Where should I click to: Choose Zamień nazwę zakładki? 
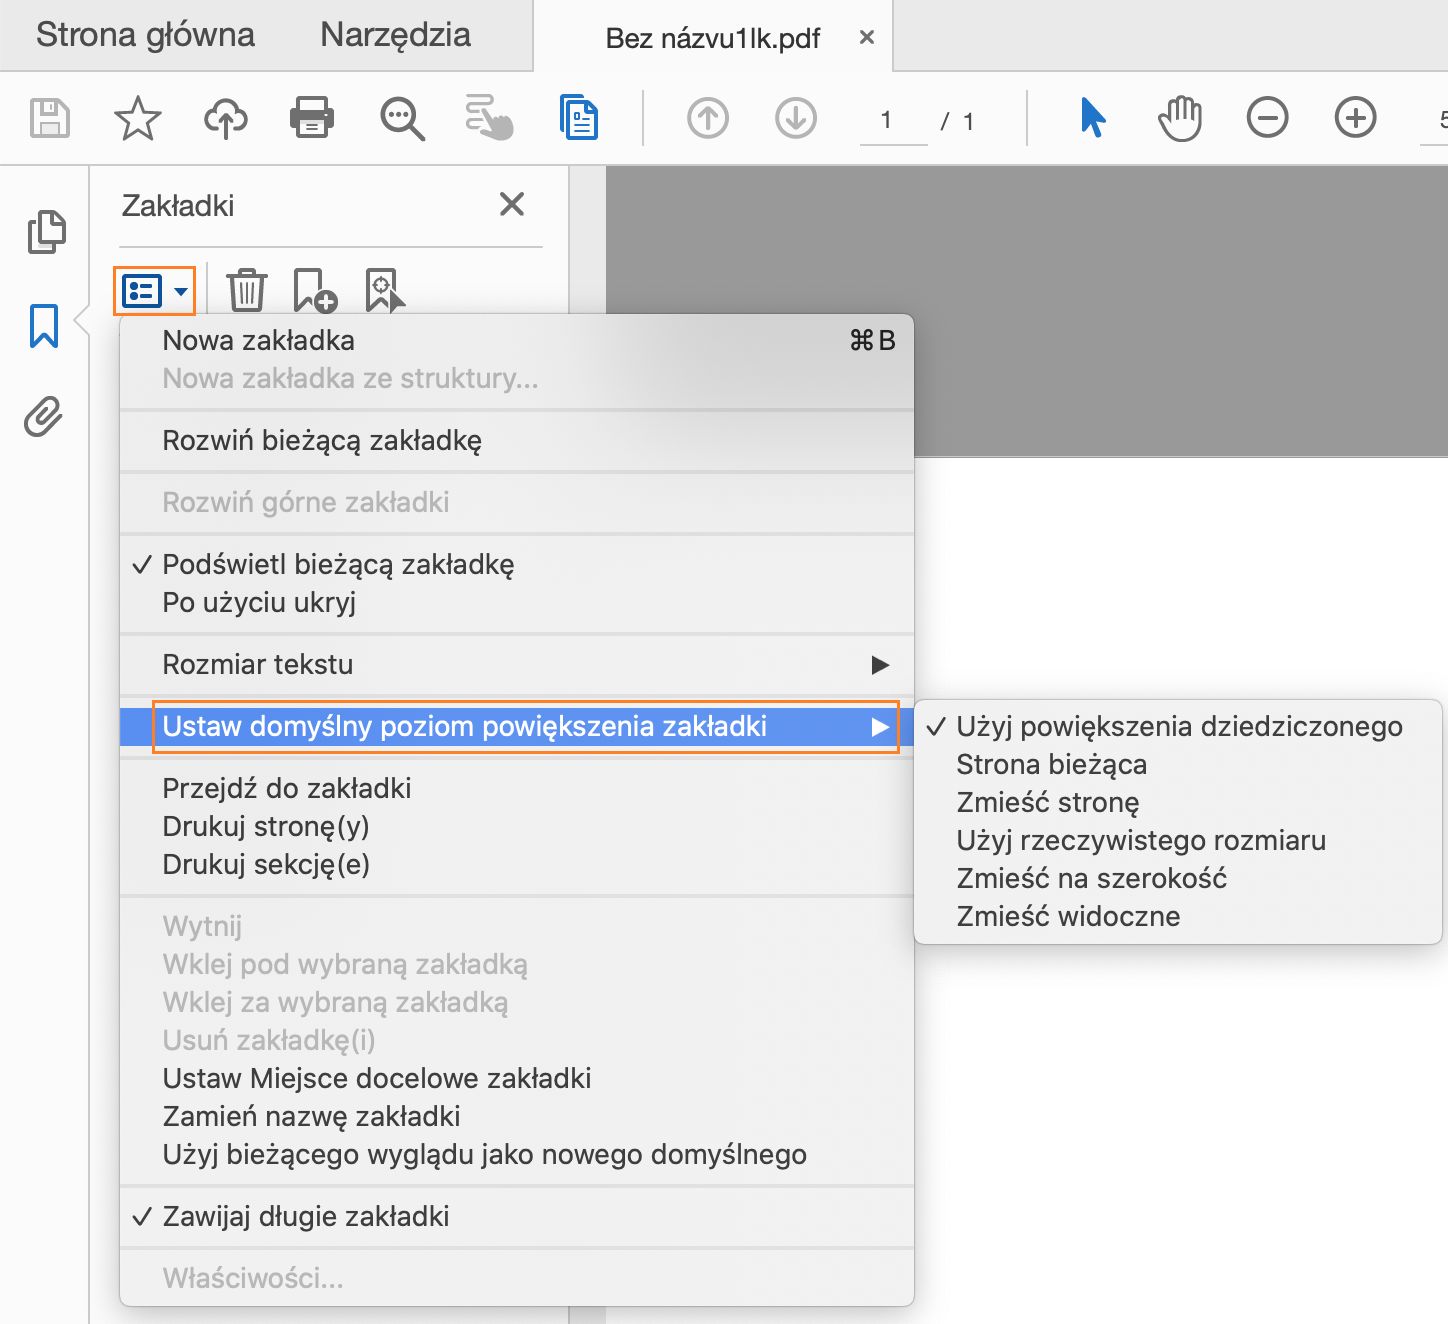pyautogui.click(x=517, y=1117)
